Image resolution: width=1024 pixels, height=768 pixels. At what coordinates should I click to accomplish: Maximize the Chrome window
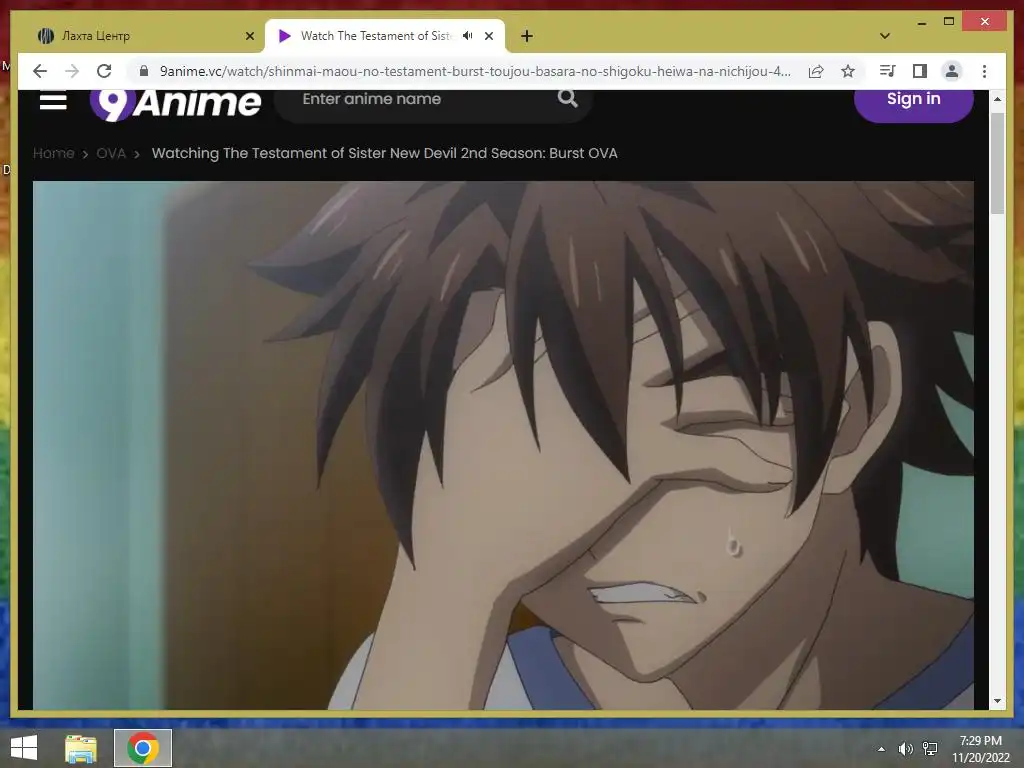(x=949, y=22)
